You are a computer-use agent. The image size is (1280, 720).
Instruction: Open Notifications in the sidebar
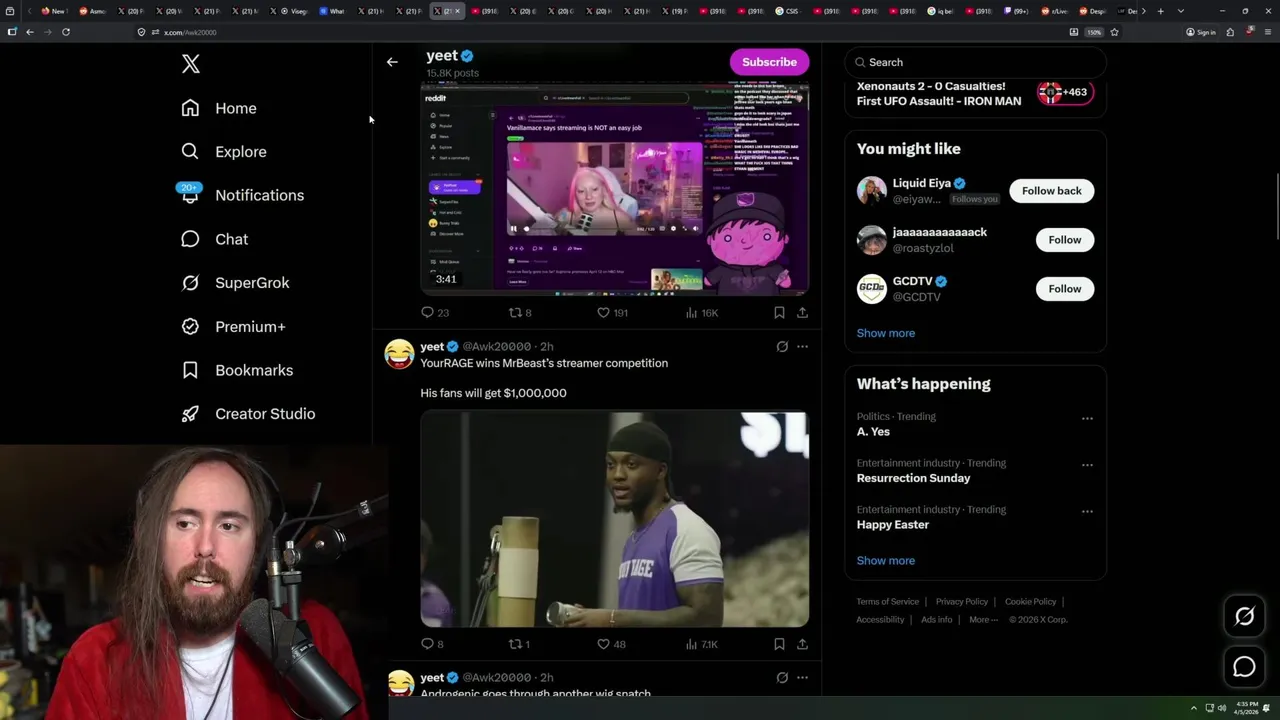(x=241, y=195)
